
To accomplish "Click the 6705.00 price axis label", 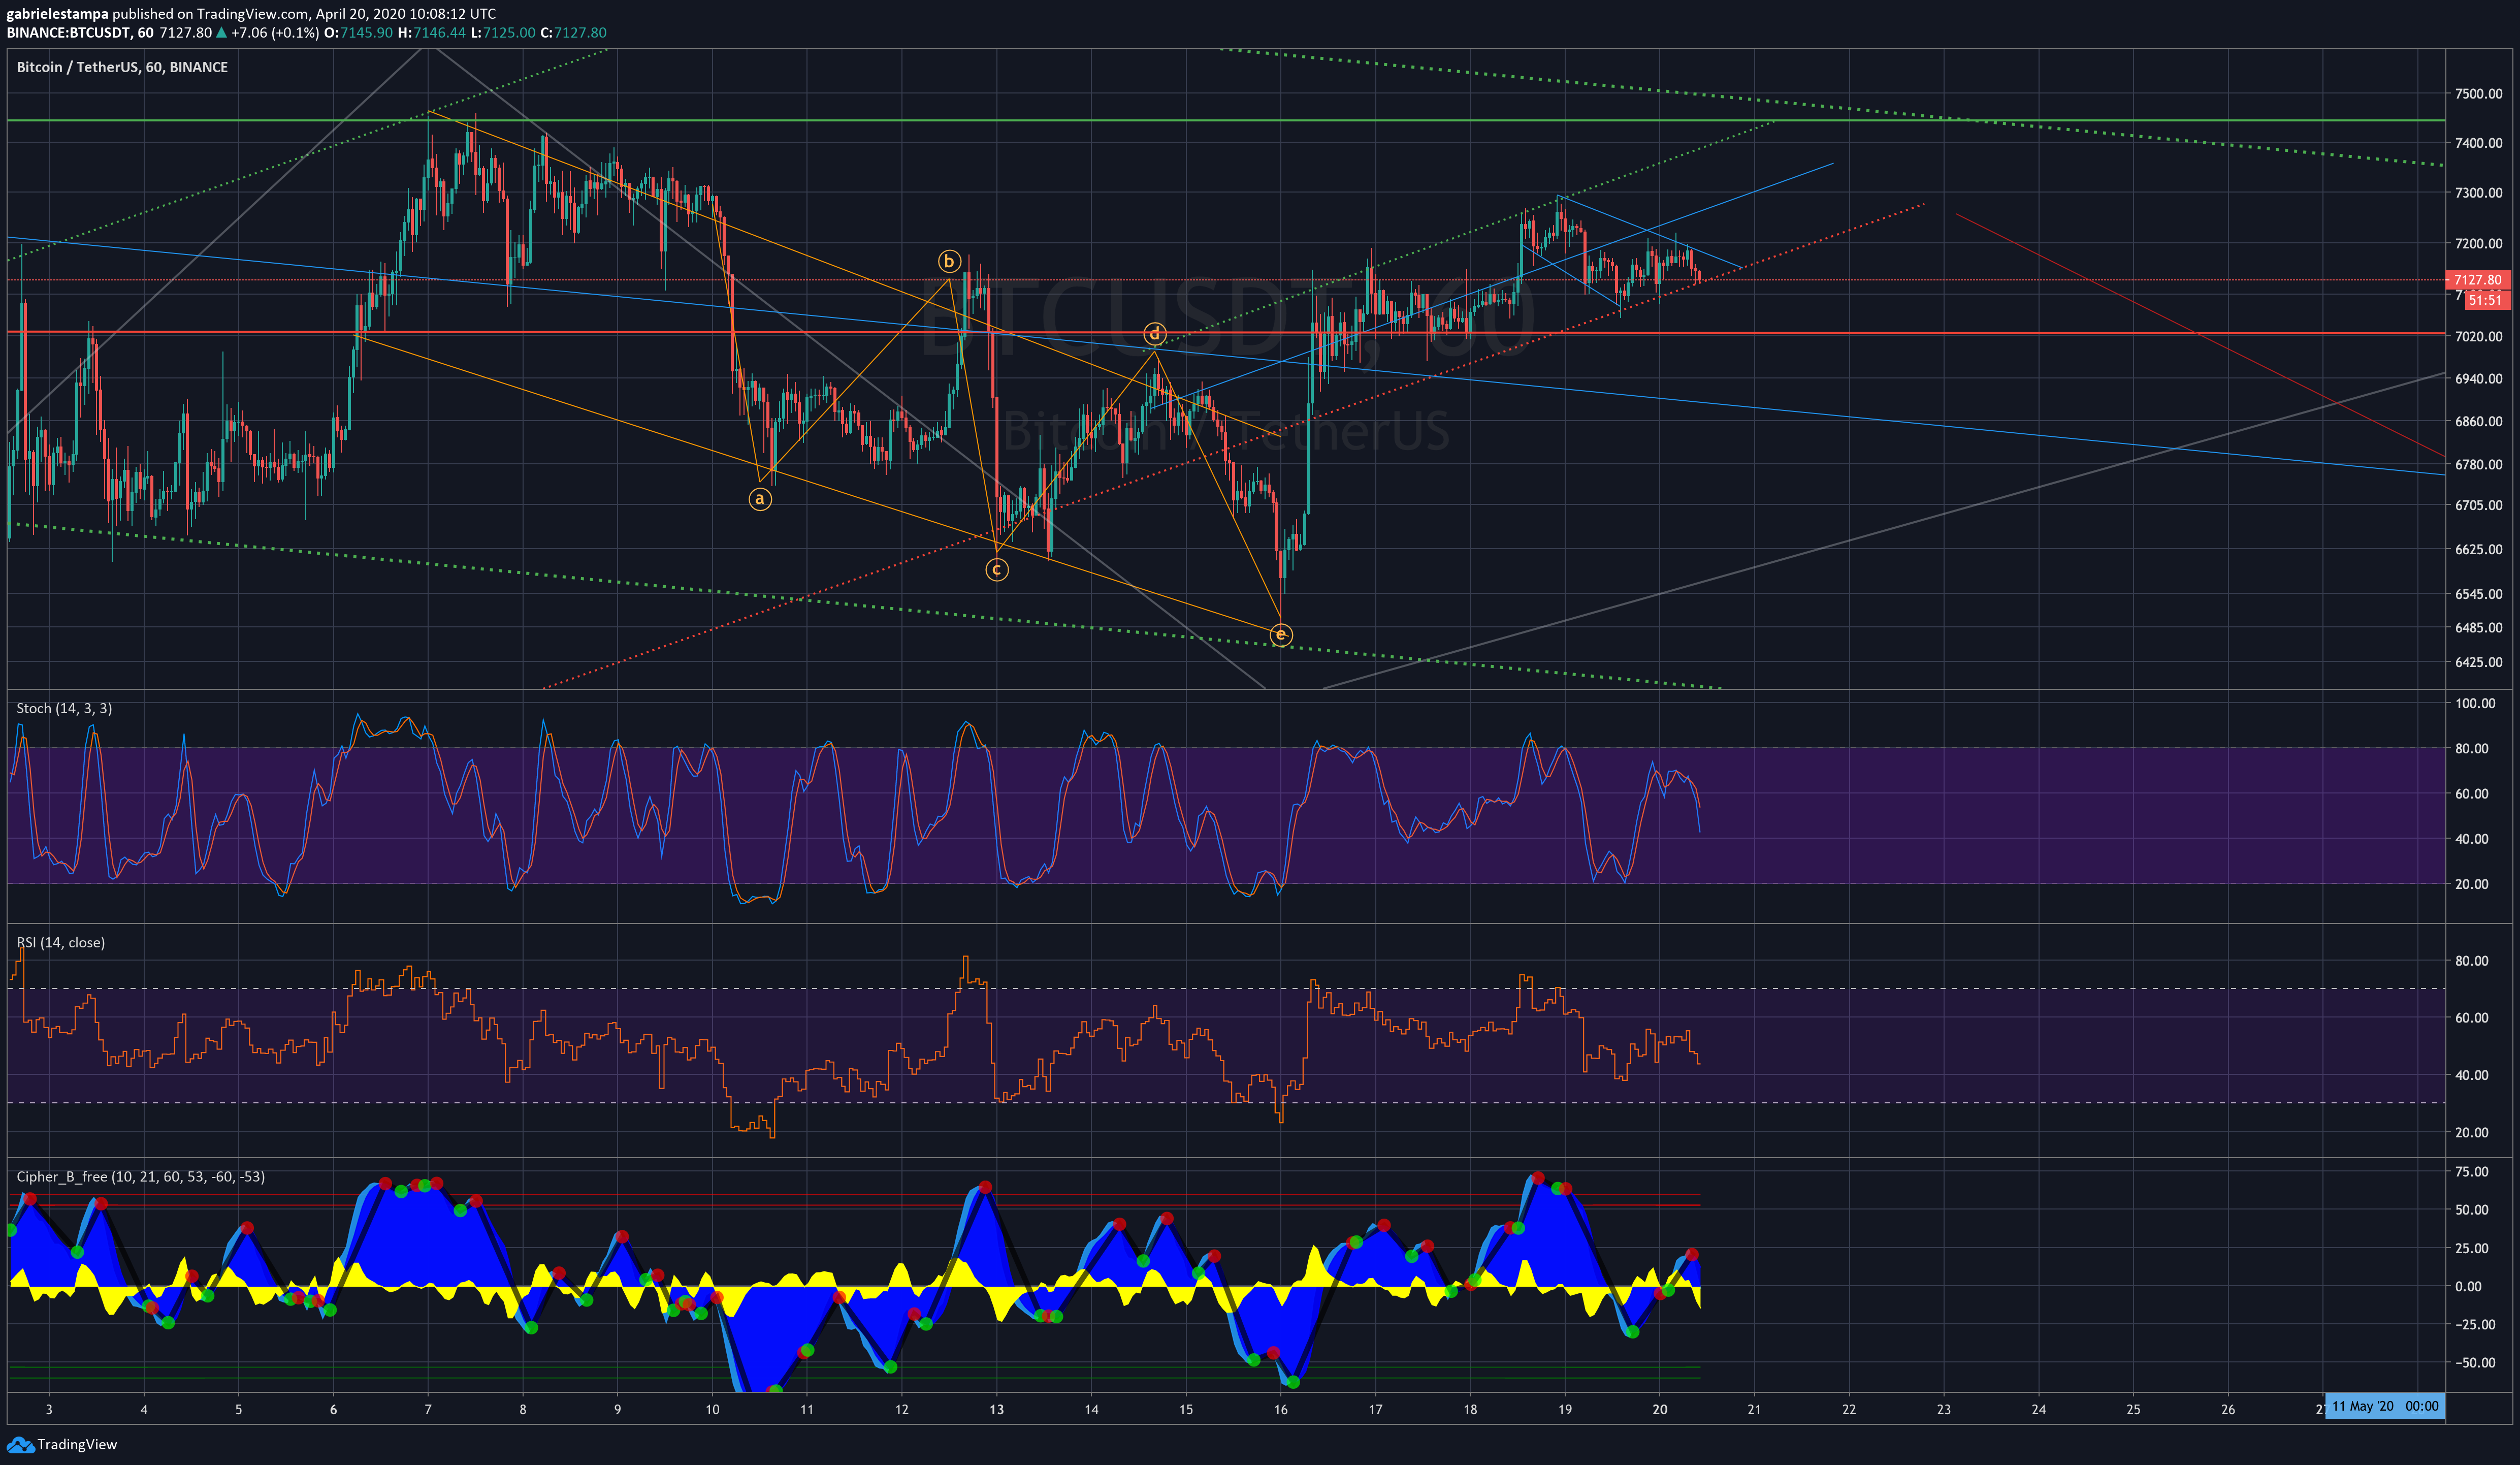I will 2478,505.
